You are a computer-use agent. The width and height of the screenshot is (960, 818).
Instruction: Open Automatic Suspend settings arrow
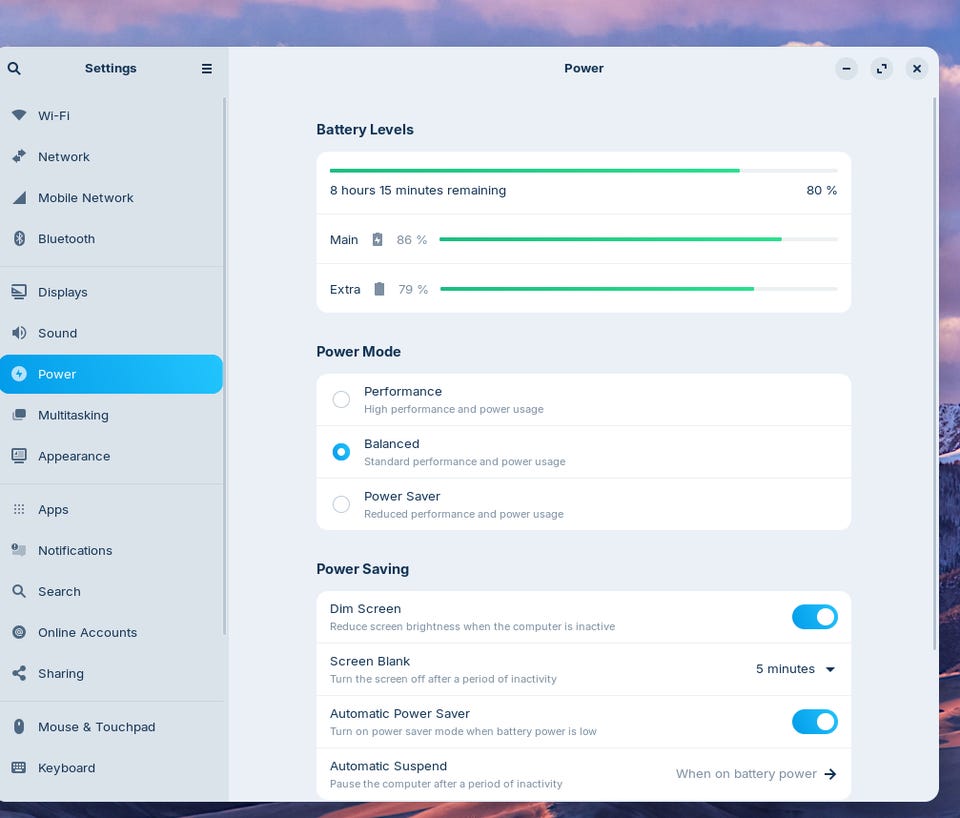[x=830, y=775]
